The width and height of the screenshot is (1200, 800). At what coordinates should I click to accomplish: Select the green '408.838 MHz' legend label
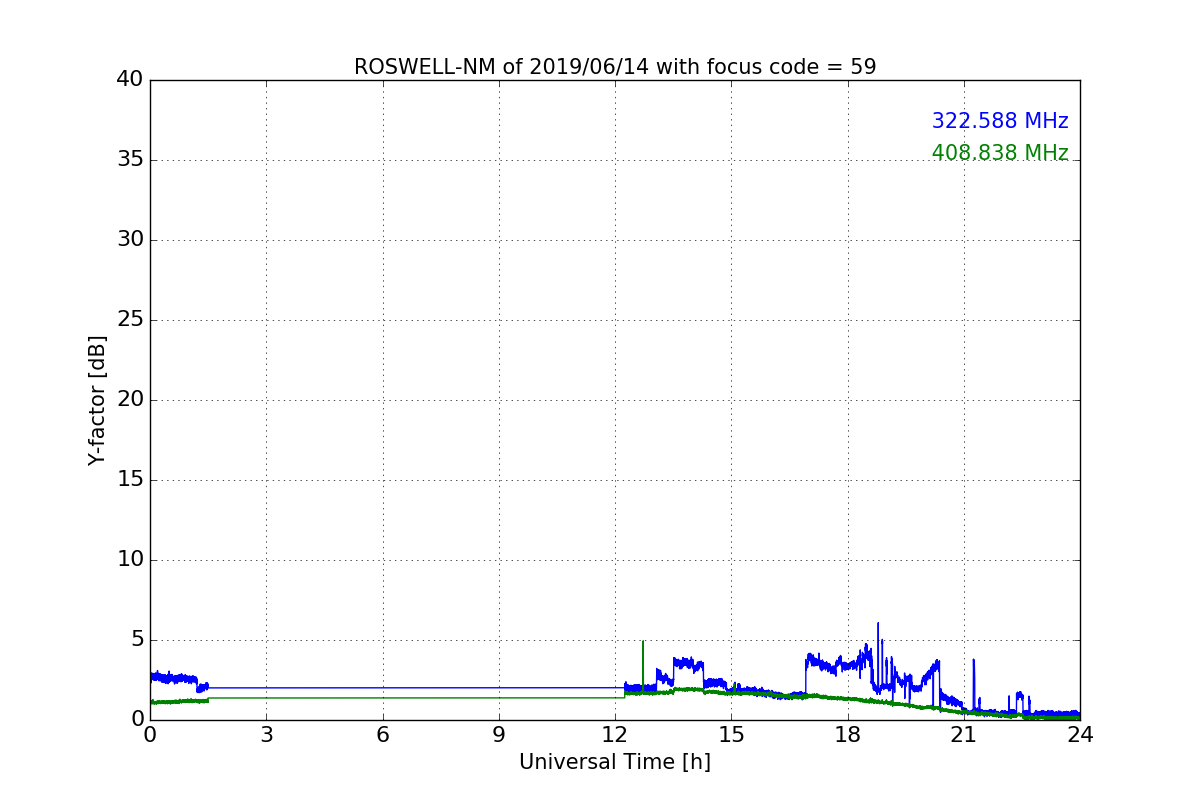1000,153
